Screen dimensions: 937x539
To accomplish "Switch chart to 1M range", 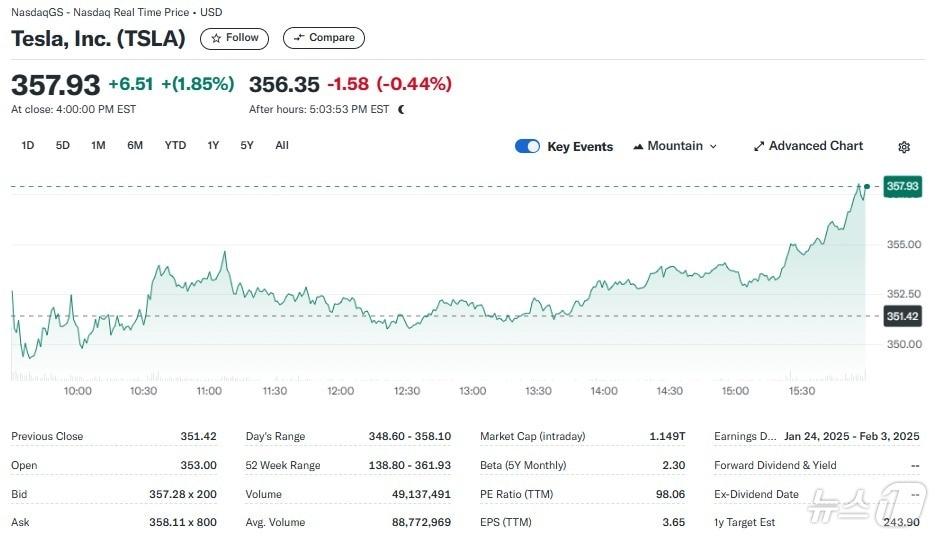I will click(98, 145).
